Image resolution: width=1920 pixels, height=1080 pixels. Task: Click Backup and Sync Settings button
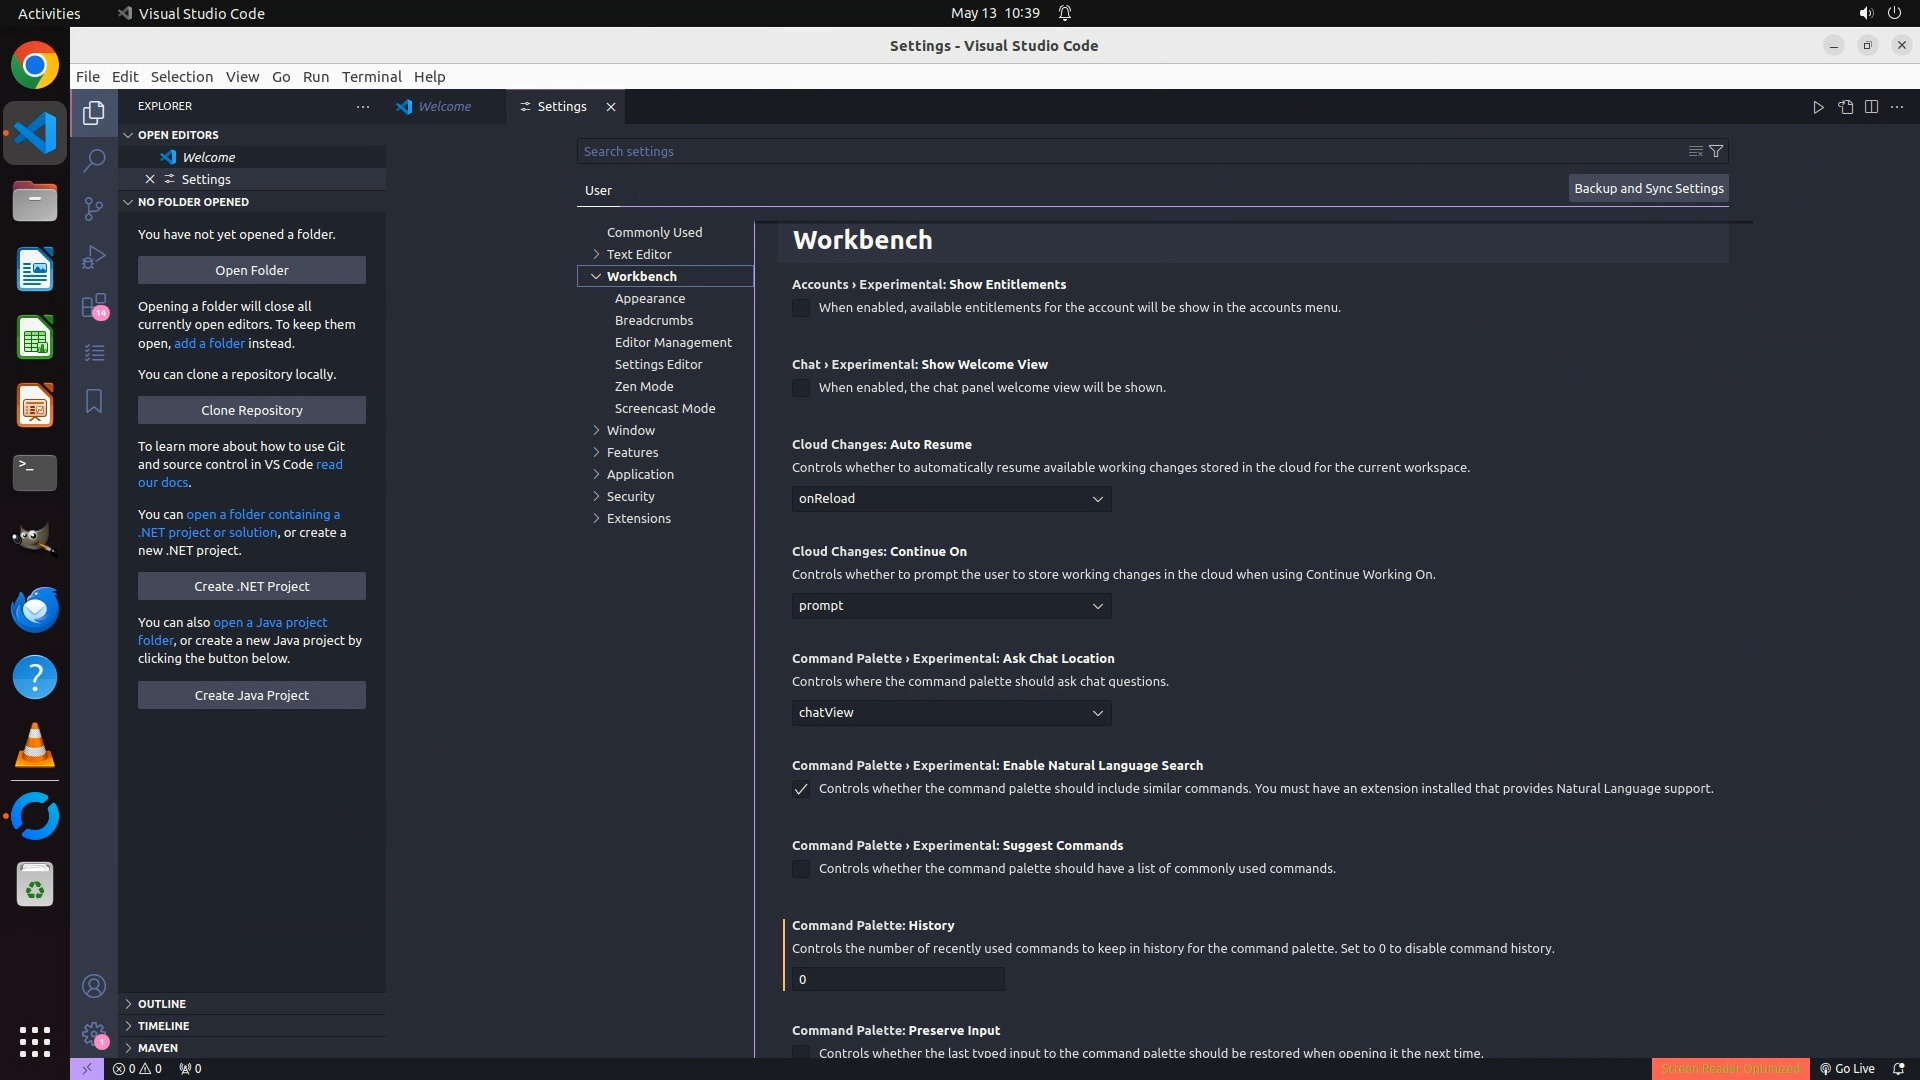[1648, 188]
